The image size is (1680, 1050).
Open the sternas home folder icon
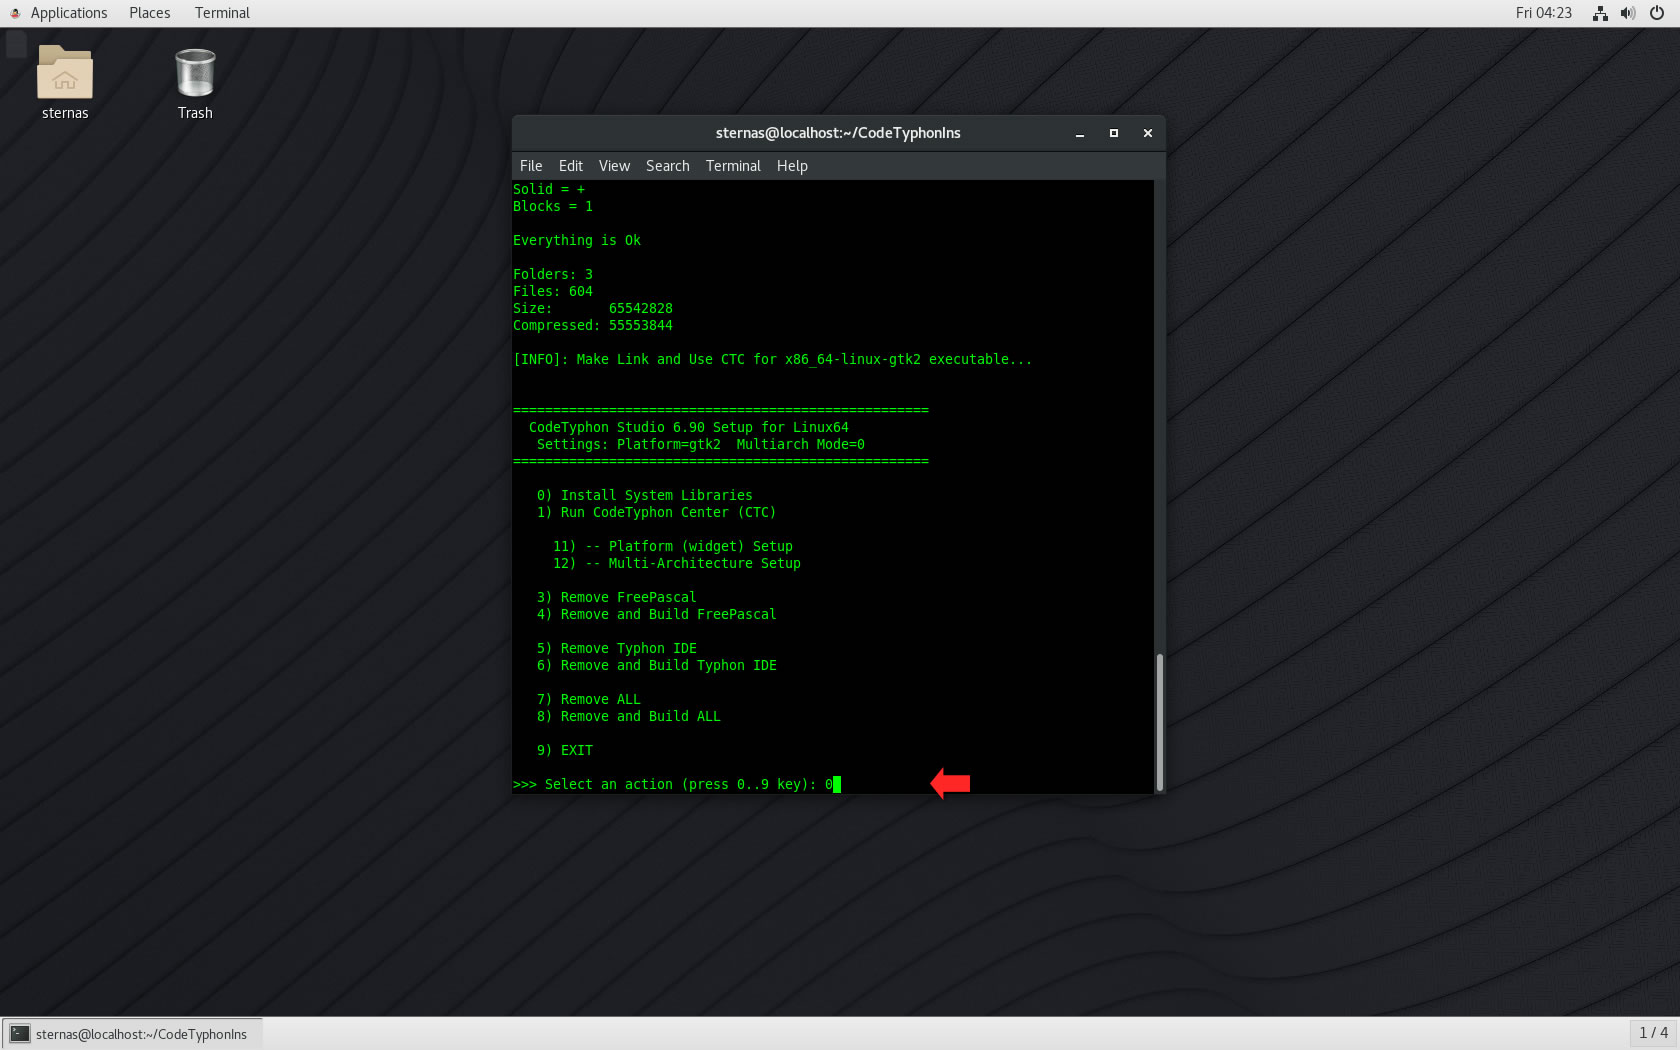point(65,73)
